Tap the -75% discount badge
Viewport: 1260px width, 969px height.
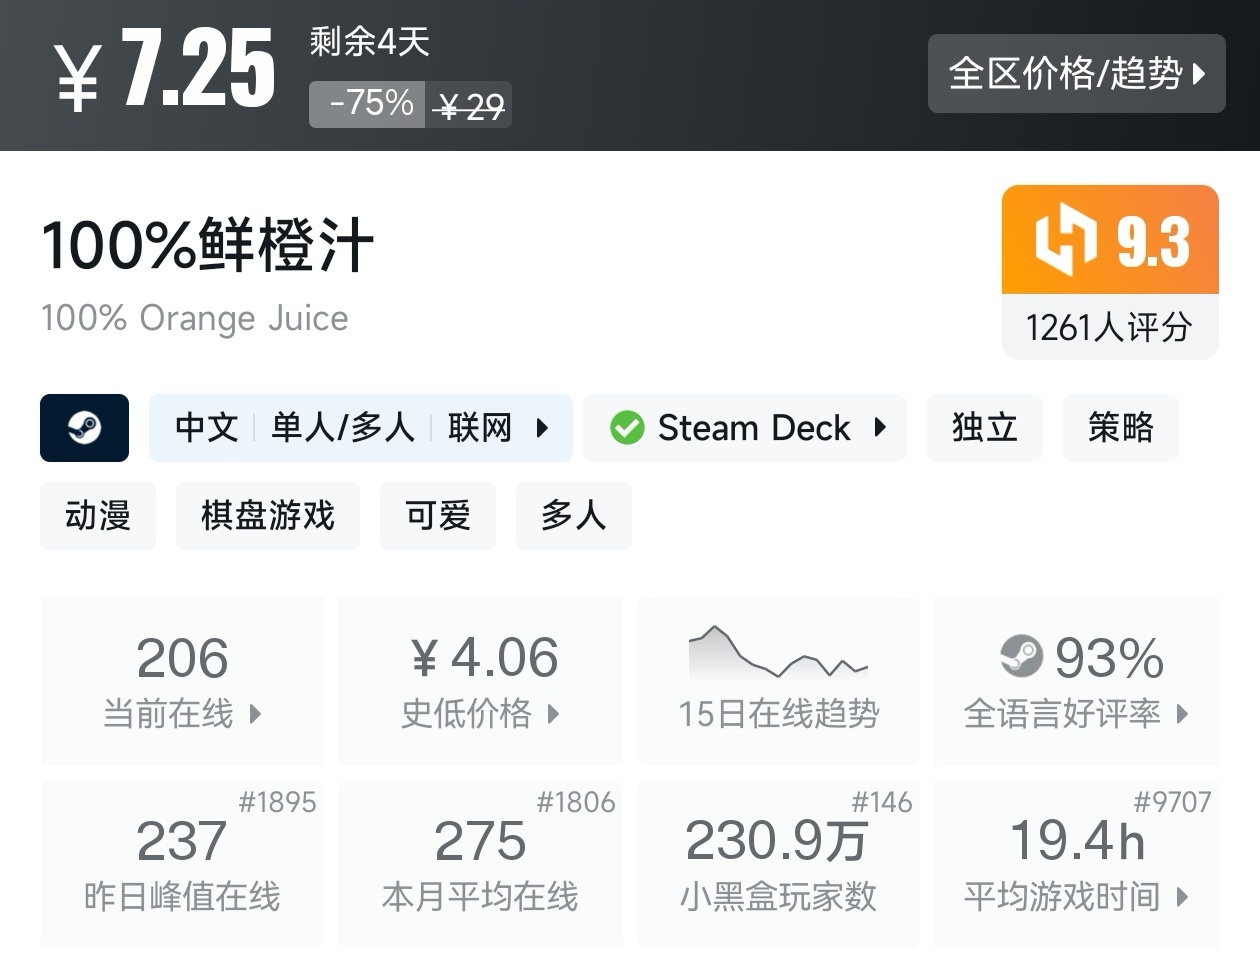click(367, 104)
